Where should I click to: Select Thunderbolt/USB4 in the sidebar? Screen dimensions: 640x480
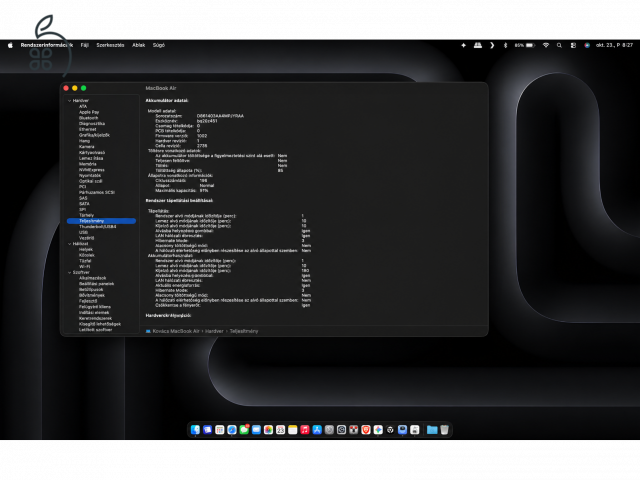click(98, 227)
